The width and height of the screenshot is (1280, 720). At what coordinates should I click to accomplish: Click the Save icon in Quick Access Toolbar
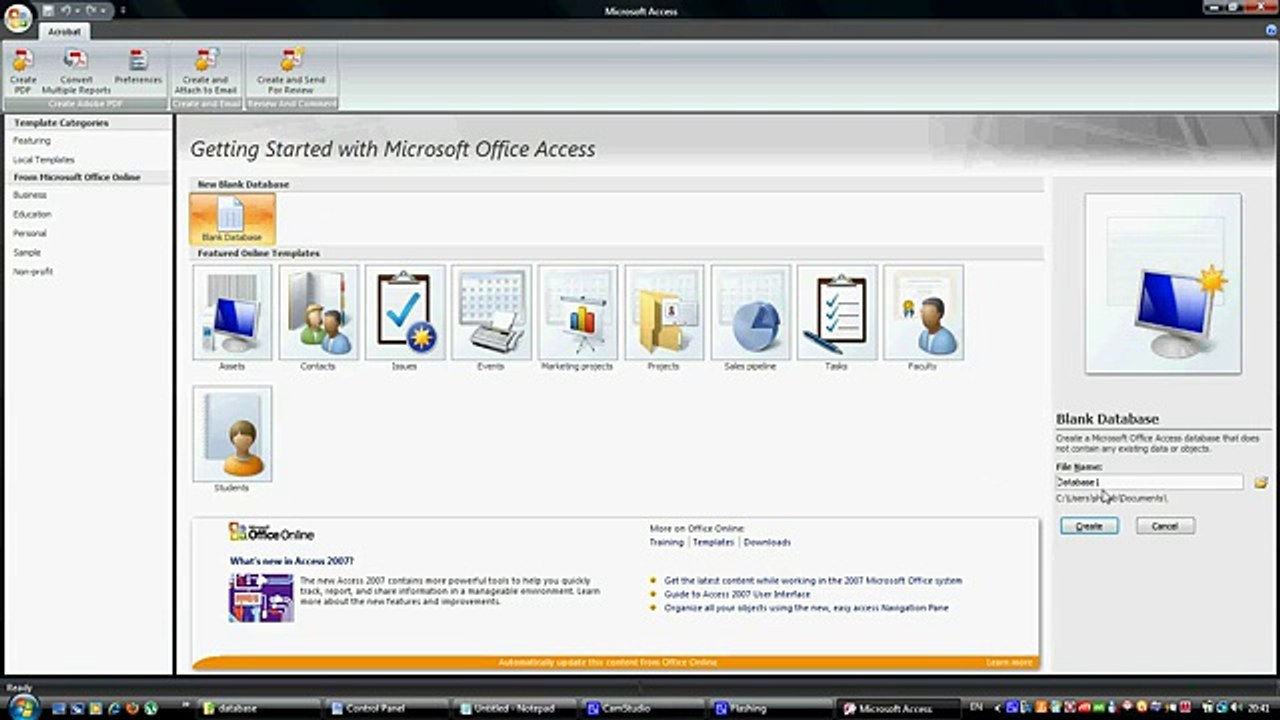click(x=48, y=10)
